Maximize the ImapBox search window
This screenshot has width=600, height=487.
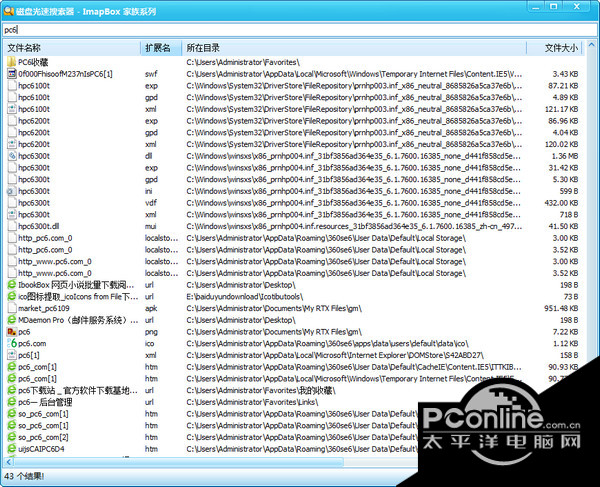pos(553,6)
